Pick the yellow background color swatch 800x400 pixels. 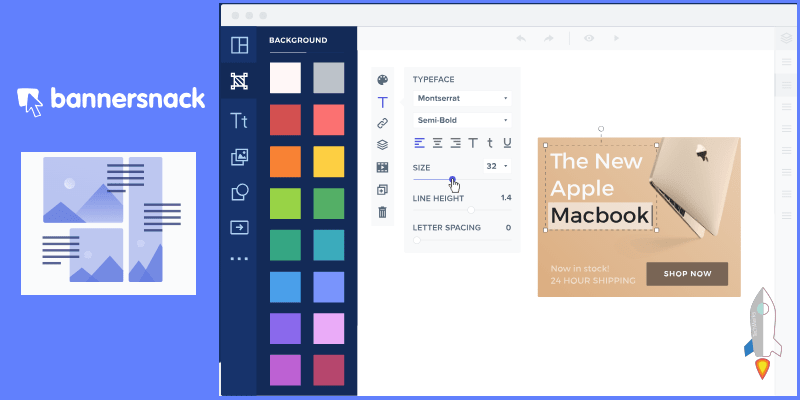(x=329, y=161)
